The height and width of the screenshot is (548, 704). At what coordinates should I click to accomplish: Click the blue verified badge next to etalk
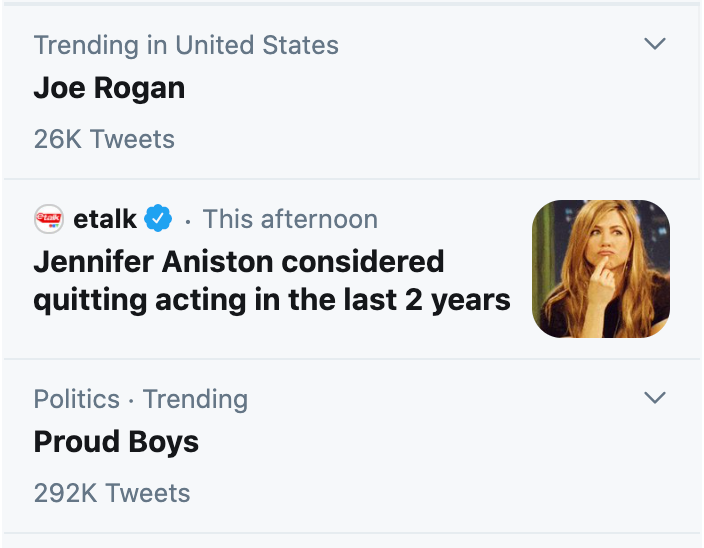click(159, 218)
